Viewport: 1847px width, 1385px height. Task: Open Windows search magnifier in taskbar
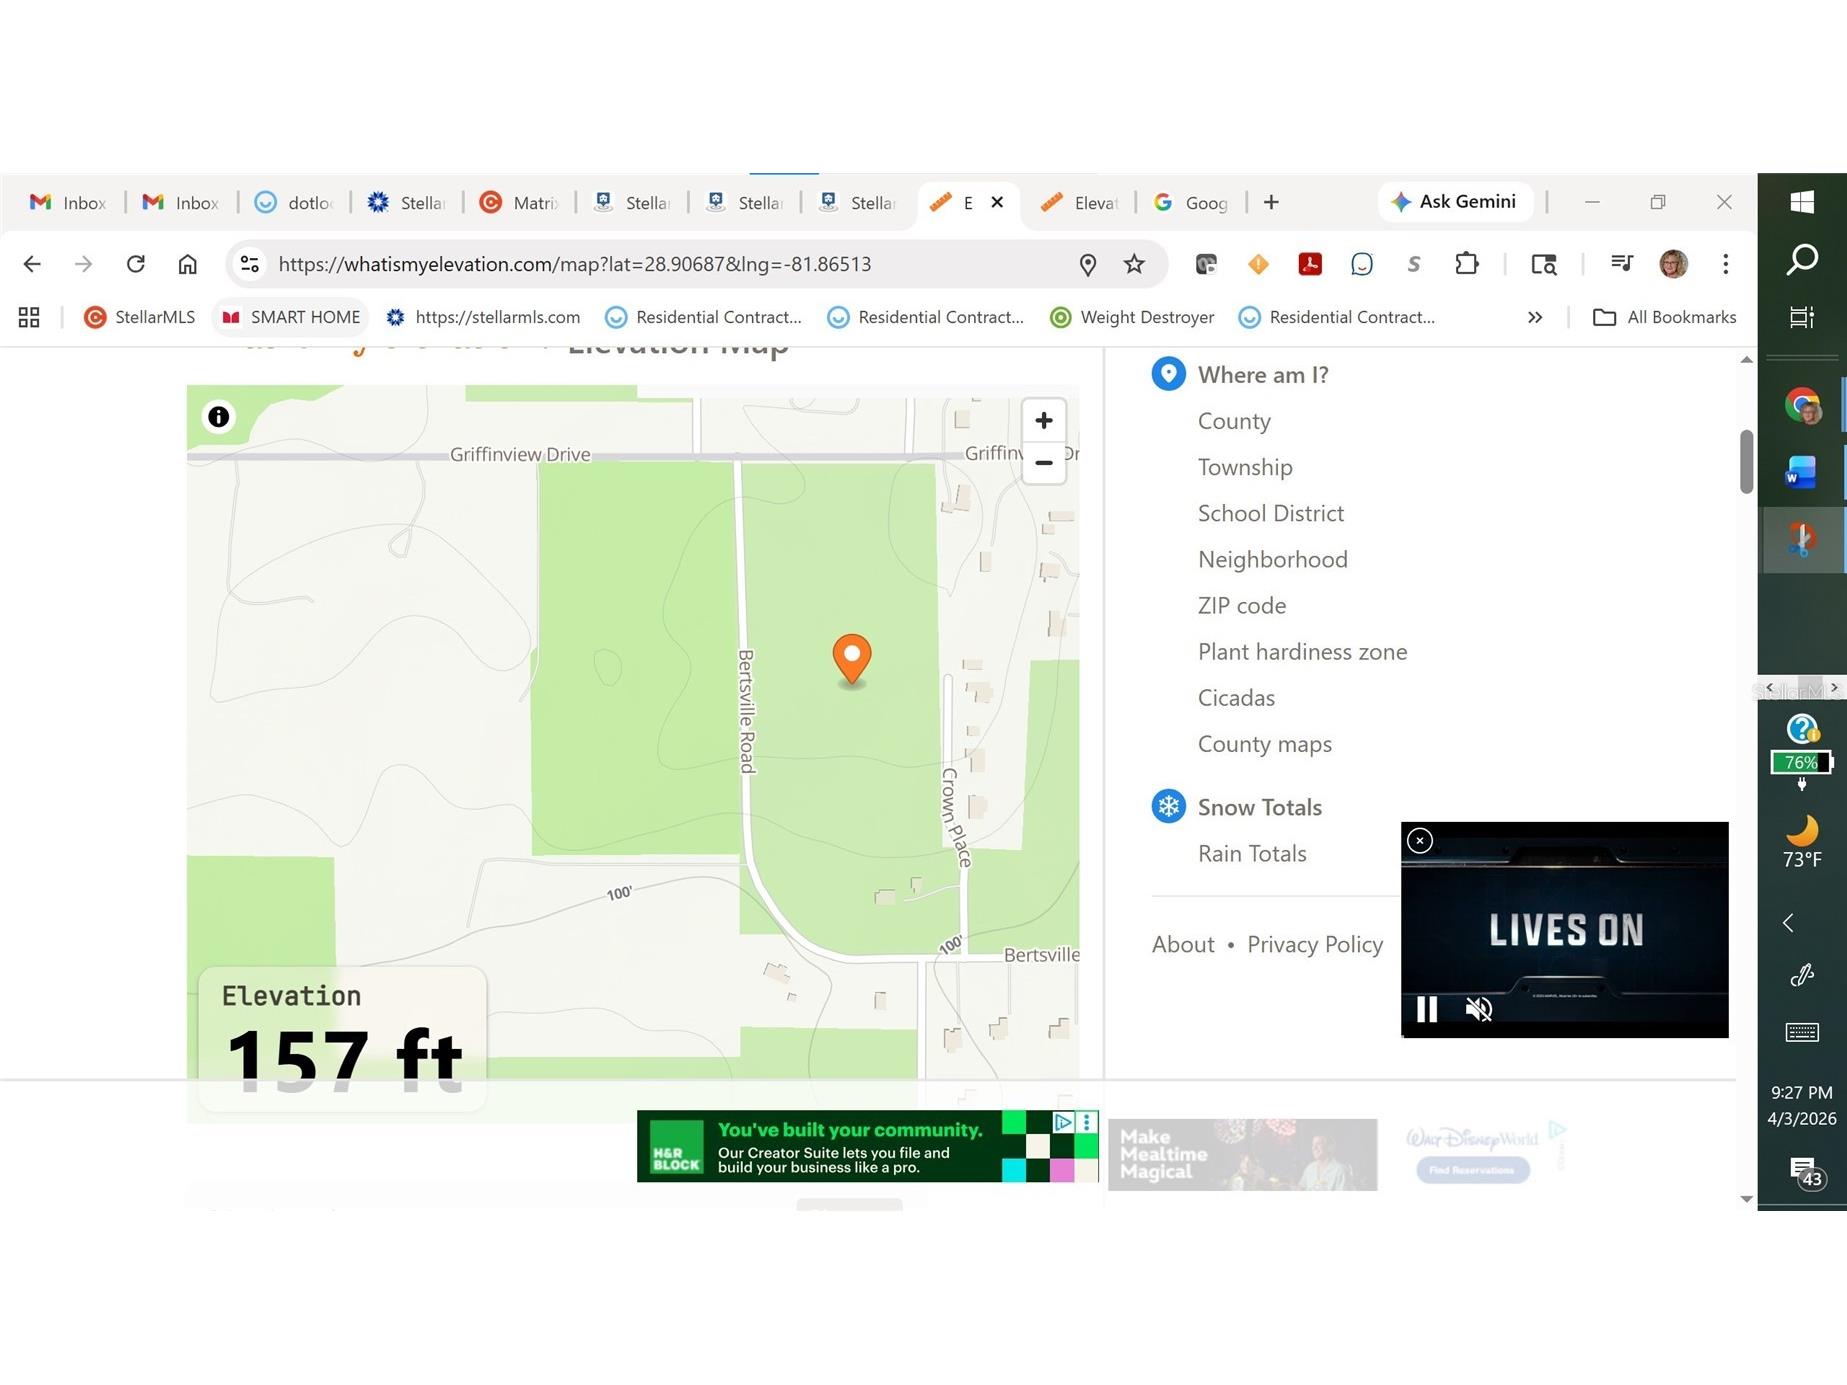click(x=1802, y=259)
